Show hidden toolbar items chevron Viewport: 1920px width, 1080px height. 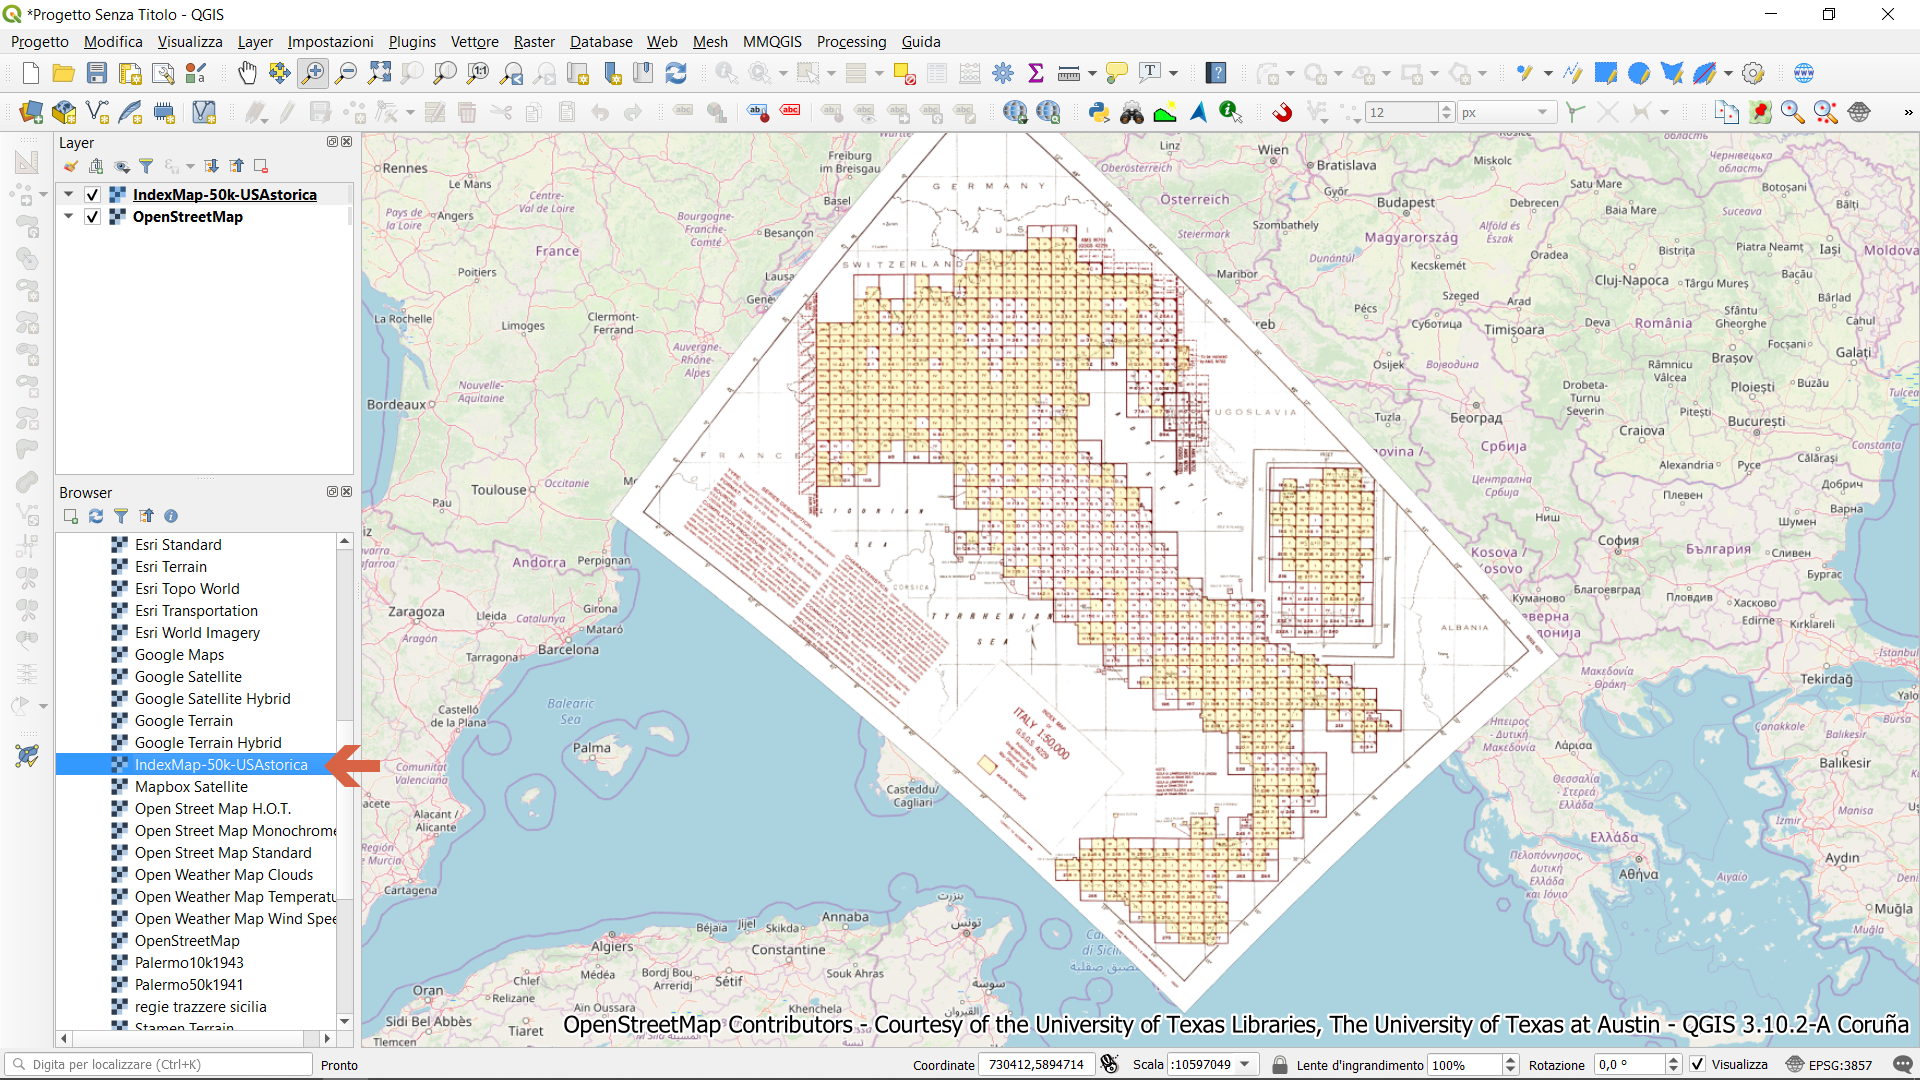click(1908, 112)
